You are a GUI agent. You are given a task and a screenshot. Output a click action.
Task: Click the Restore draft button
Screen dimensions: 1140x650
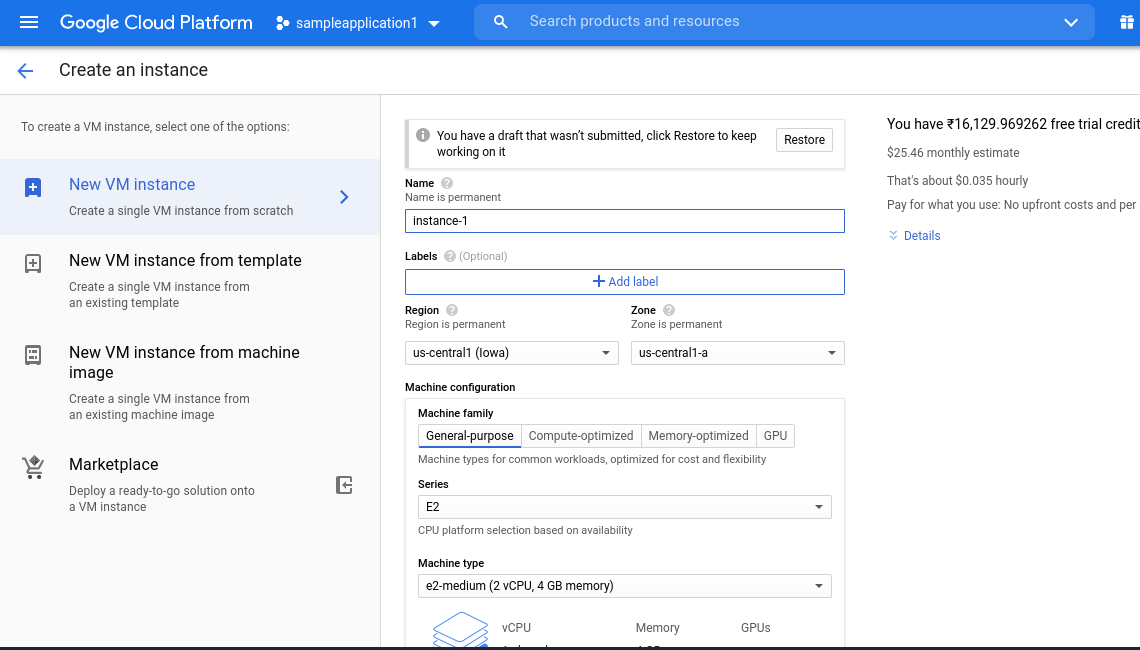point(804,140)
